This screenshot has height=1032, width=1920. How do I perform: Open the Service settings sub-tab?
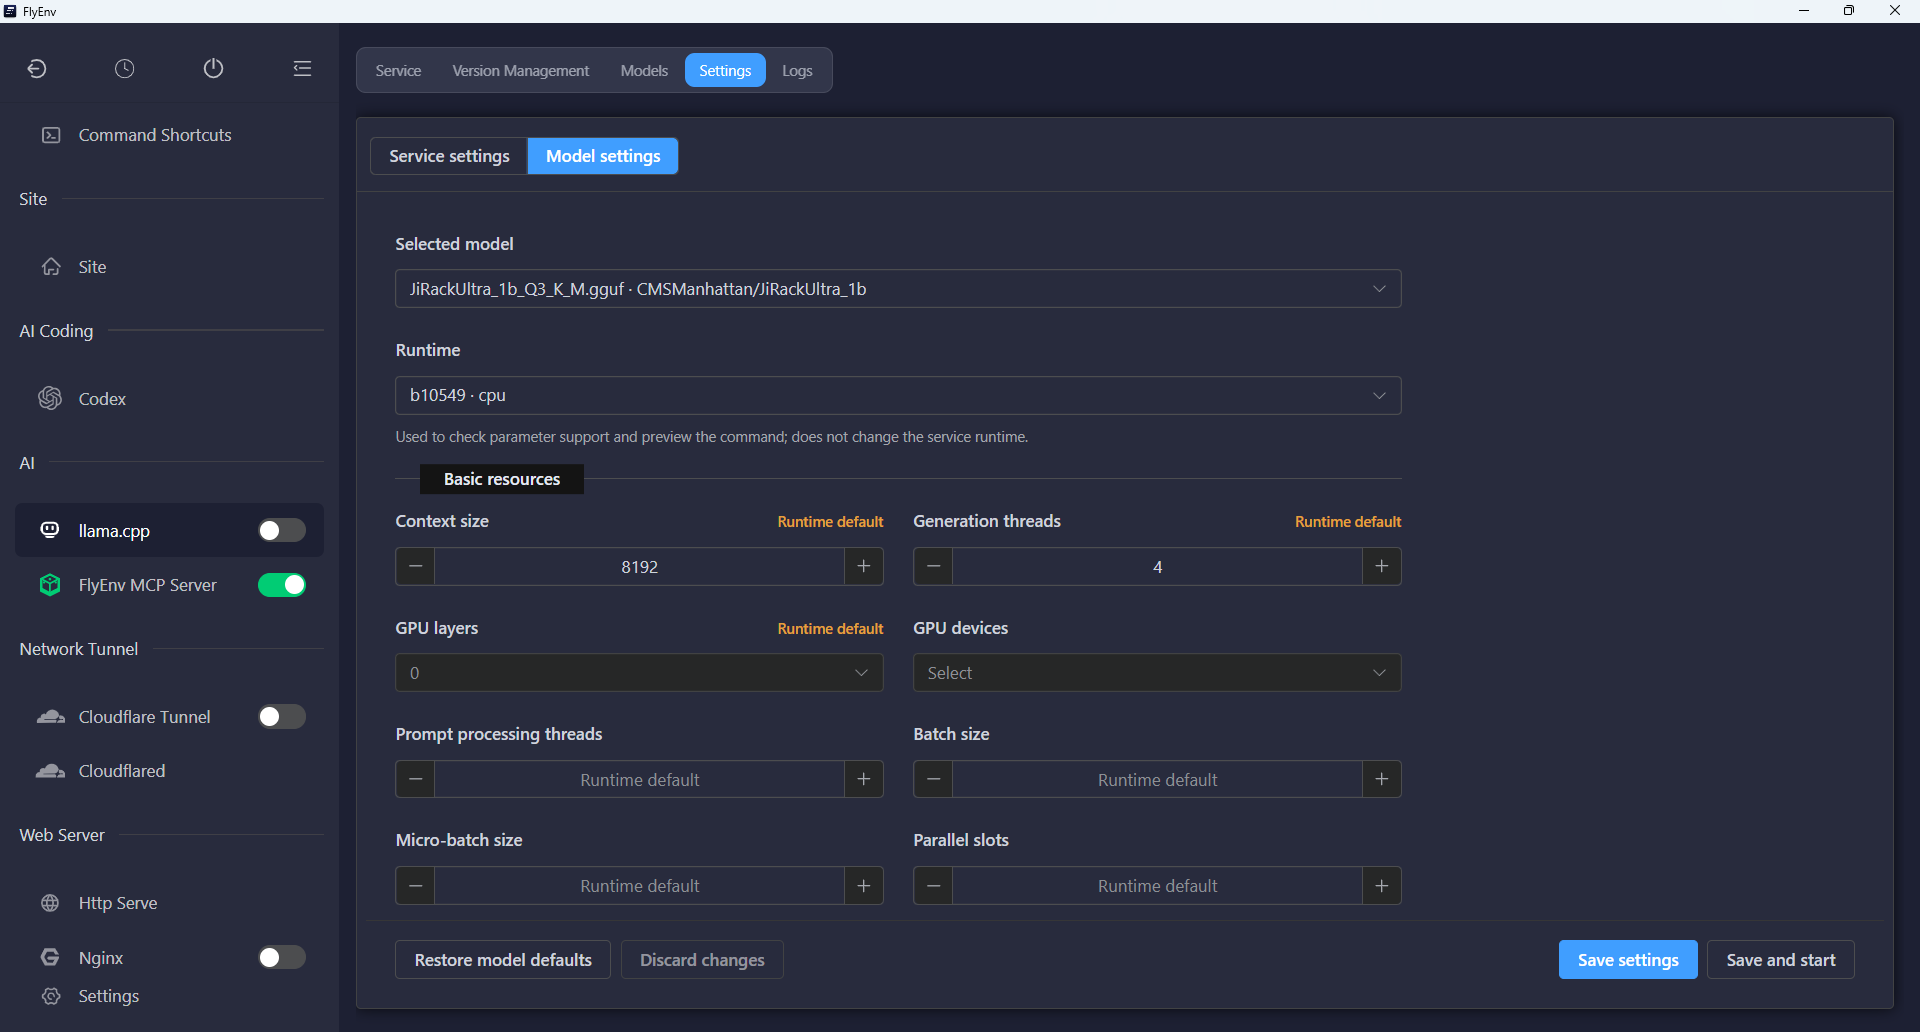(x=449, y=156)
